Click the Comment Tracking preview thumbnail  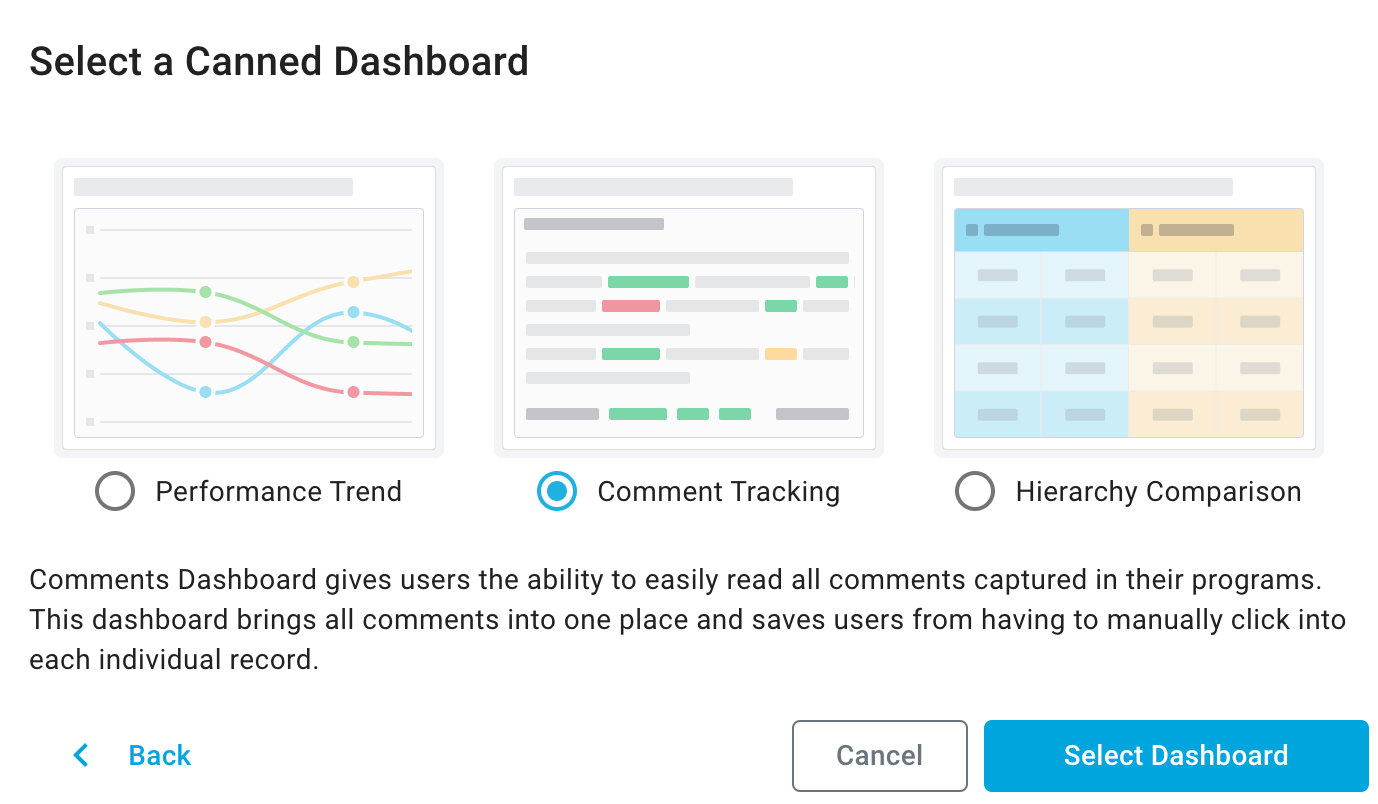pos(689,308)
